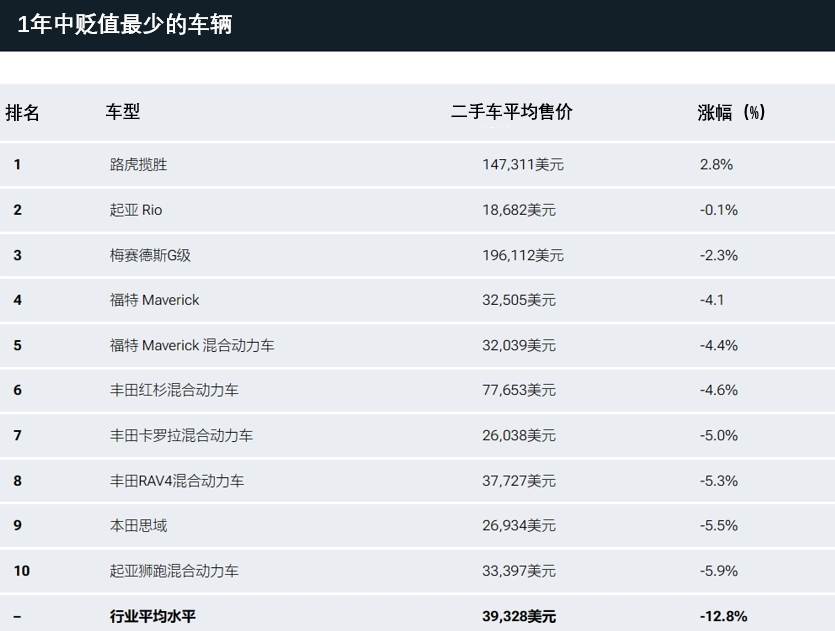Select rank number 1 cell
Screen dimensions: 835x631
coord(18,164)
